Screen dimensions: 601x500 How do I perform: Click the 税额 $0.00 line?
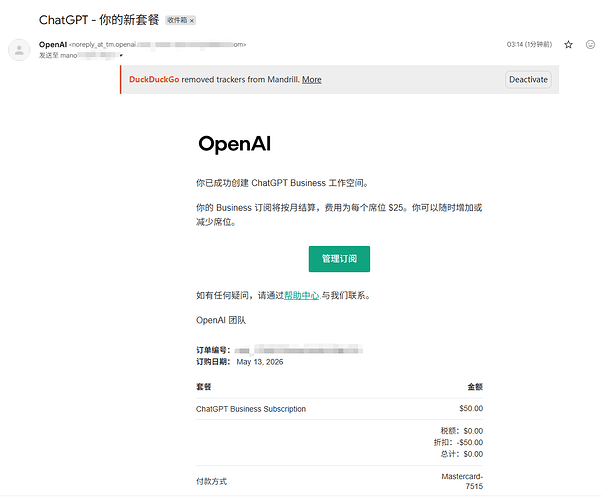(x=461, y=431)
